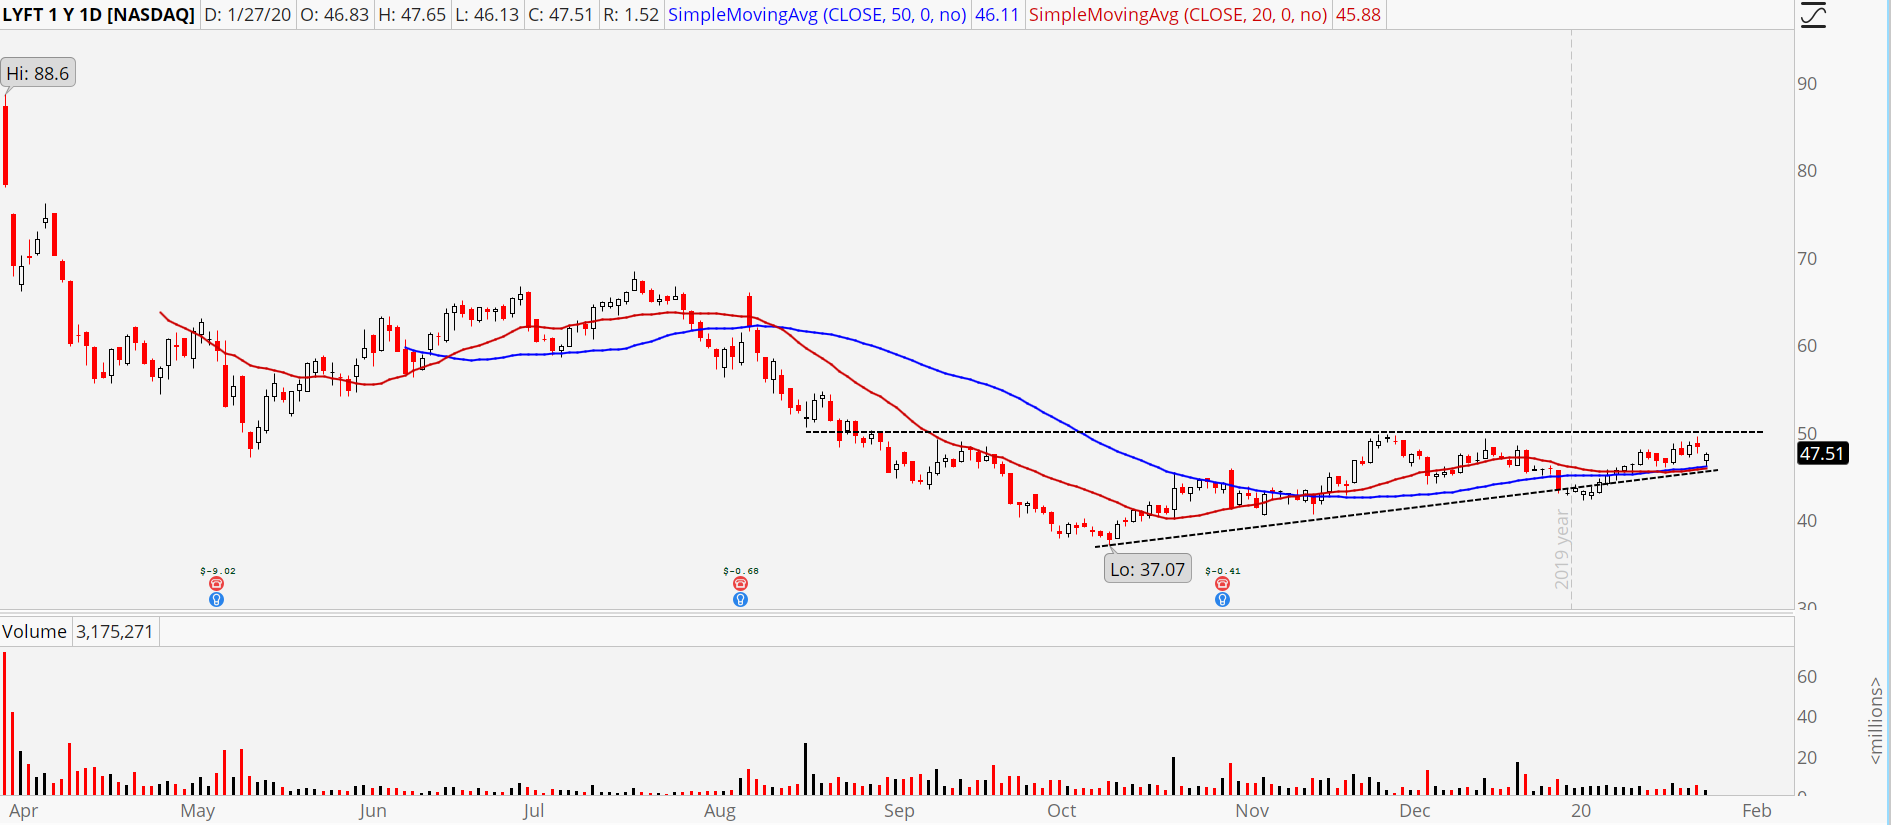Click the Dec label on the time axis
This screenshot has height=825, width=1891.
tap(1415, 811)
